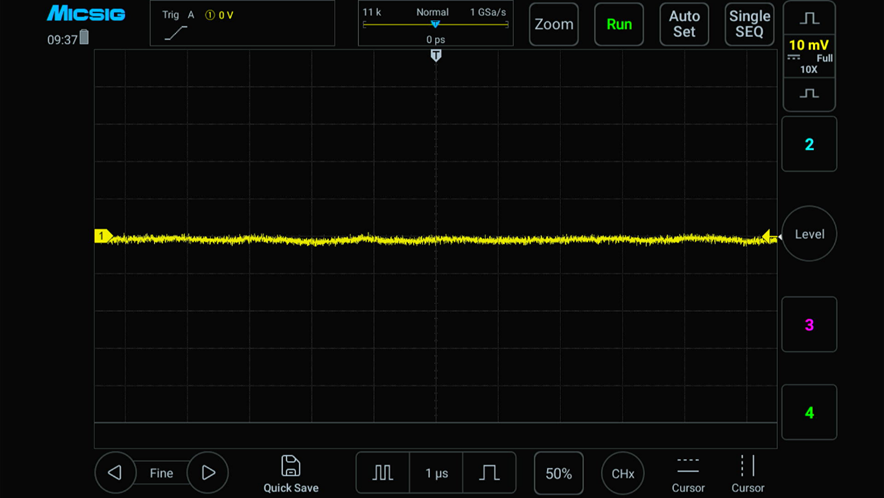884x498 pixels.
Task: Tap the trigger level arrow on right edge
Action: [770, 236]
